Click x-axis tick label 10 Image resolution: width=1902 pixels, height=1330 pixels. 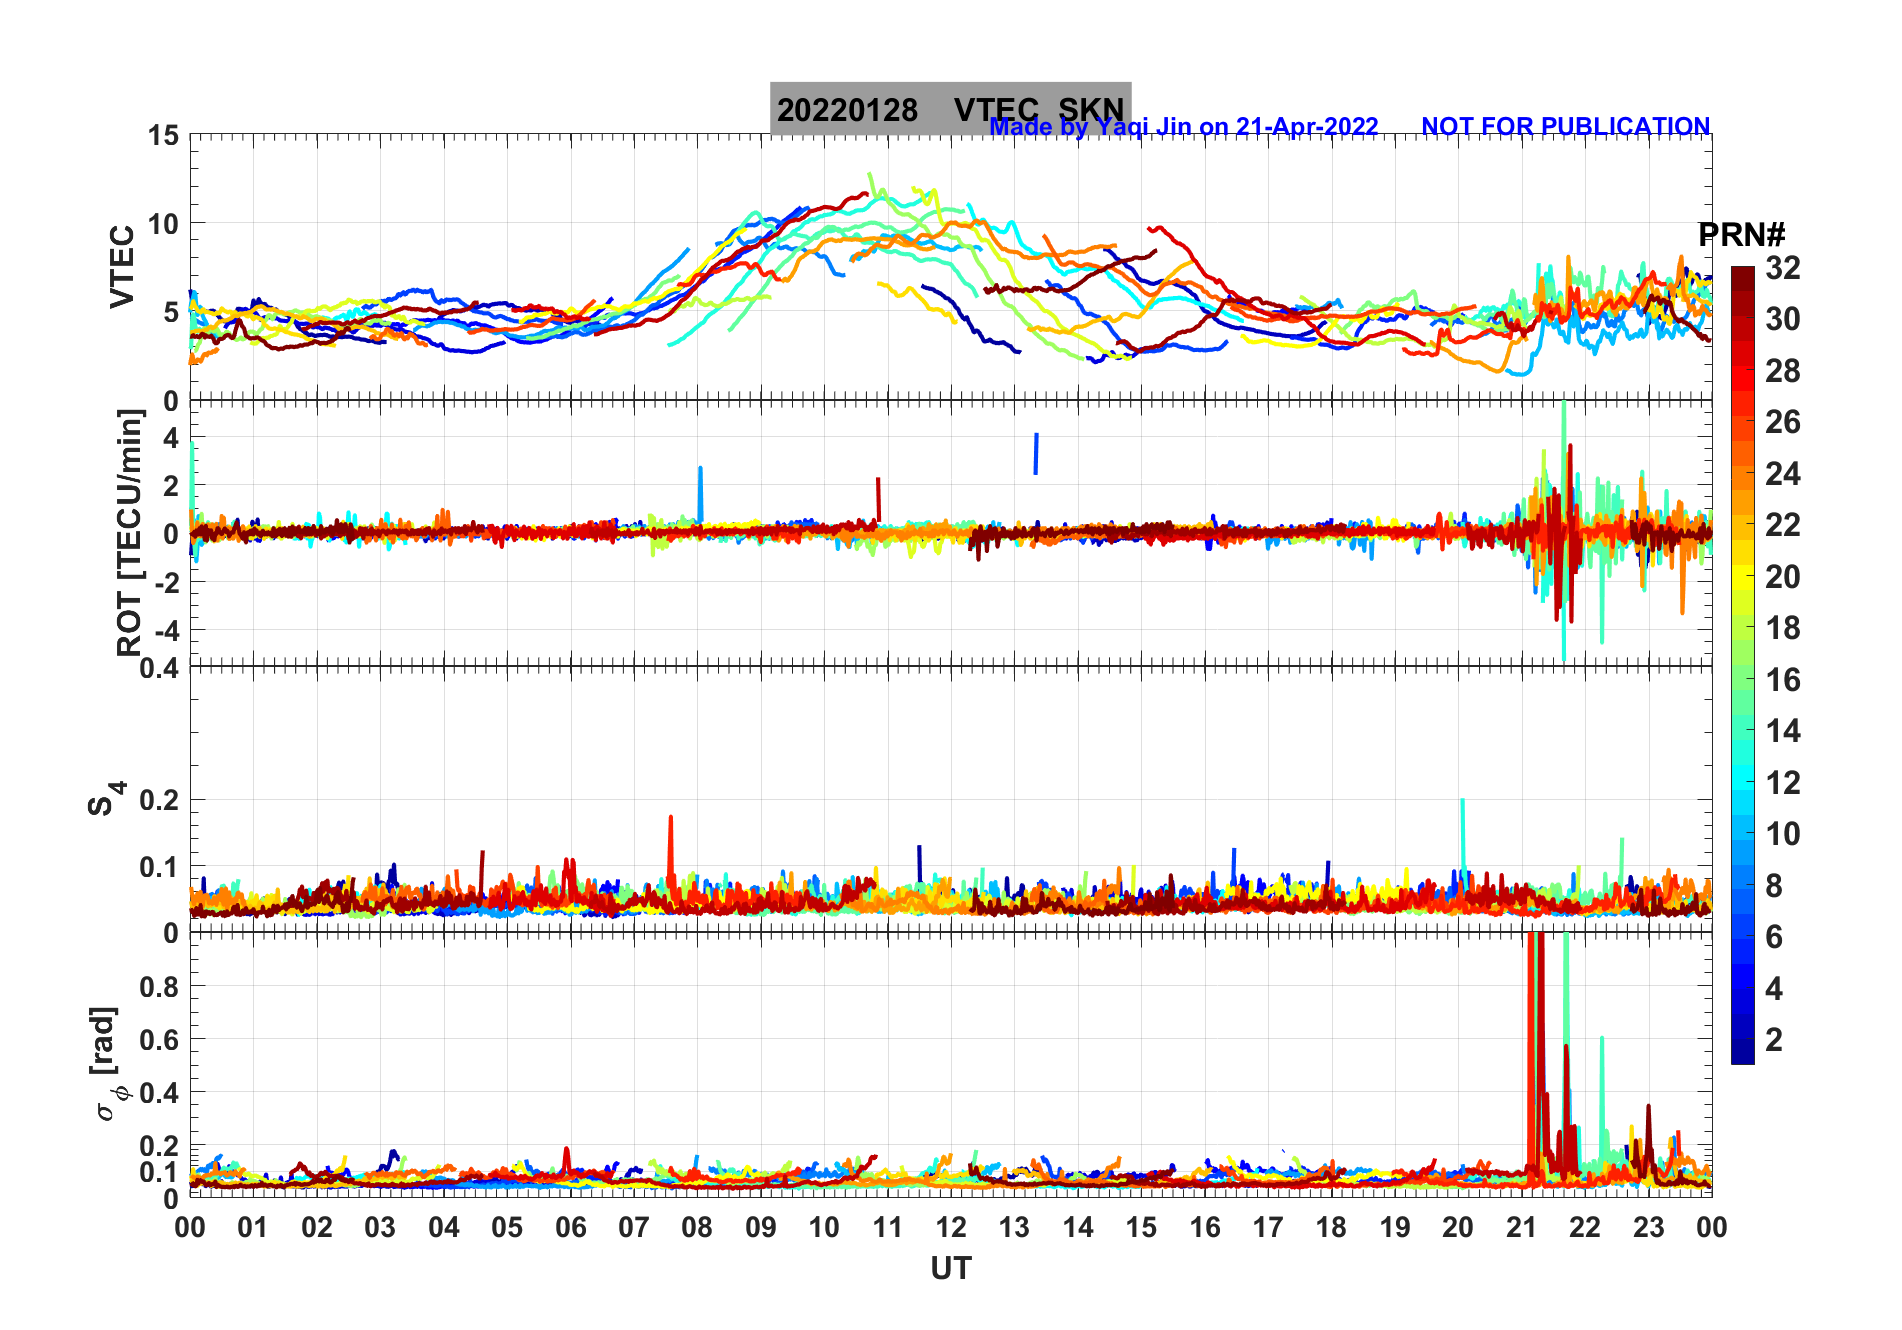(824, 1227)
